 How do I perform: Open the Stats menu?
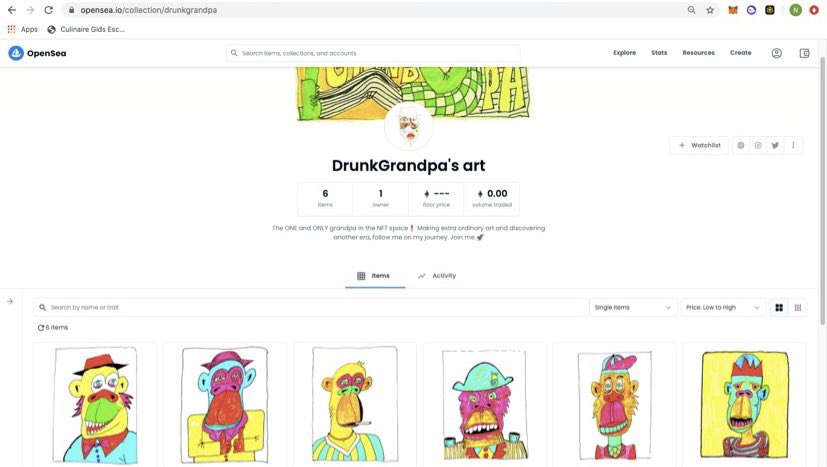(x=659, y=53)
